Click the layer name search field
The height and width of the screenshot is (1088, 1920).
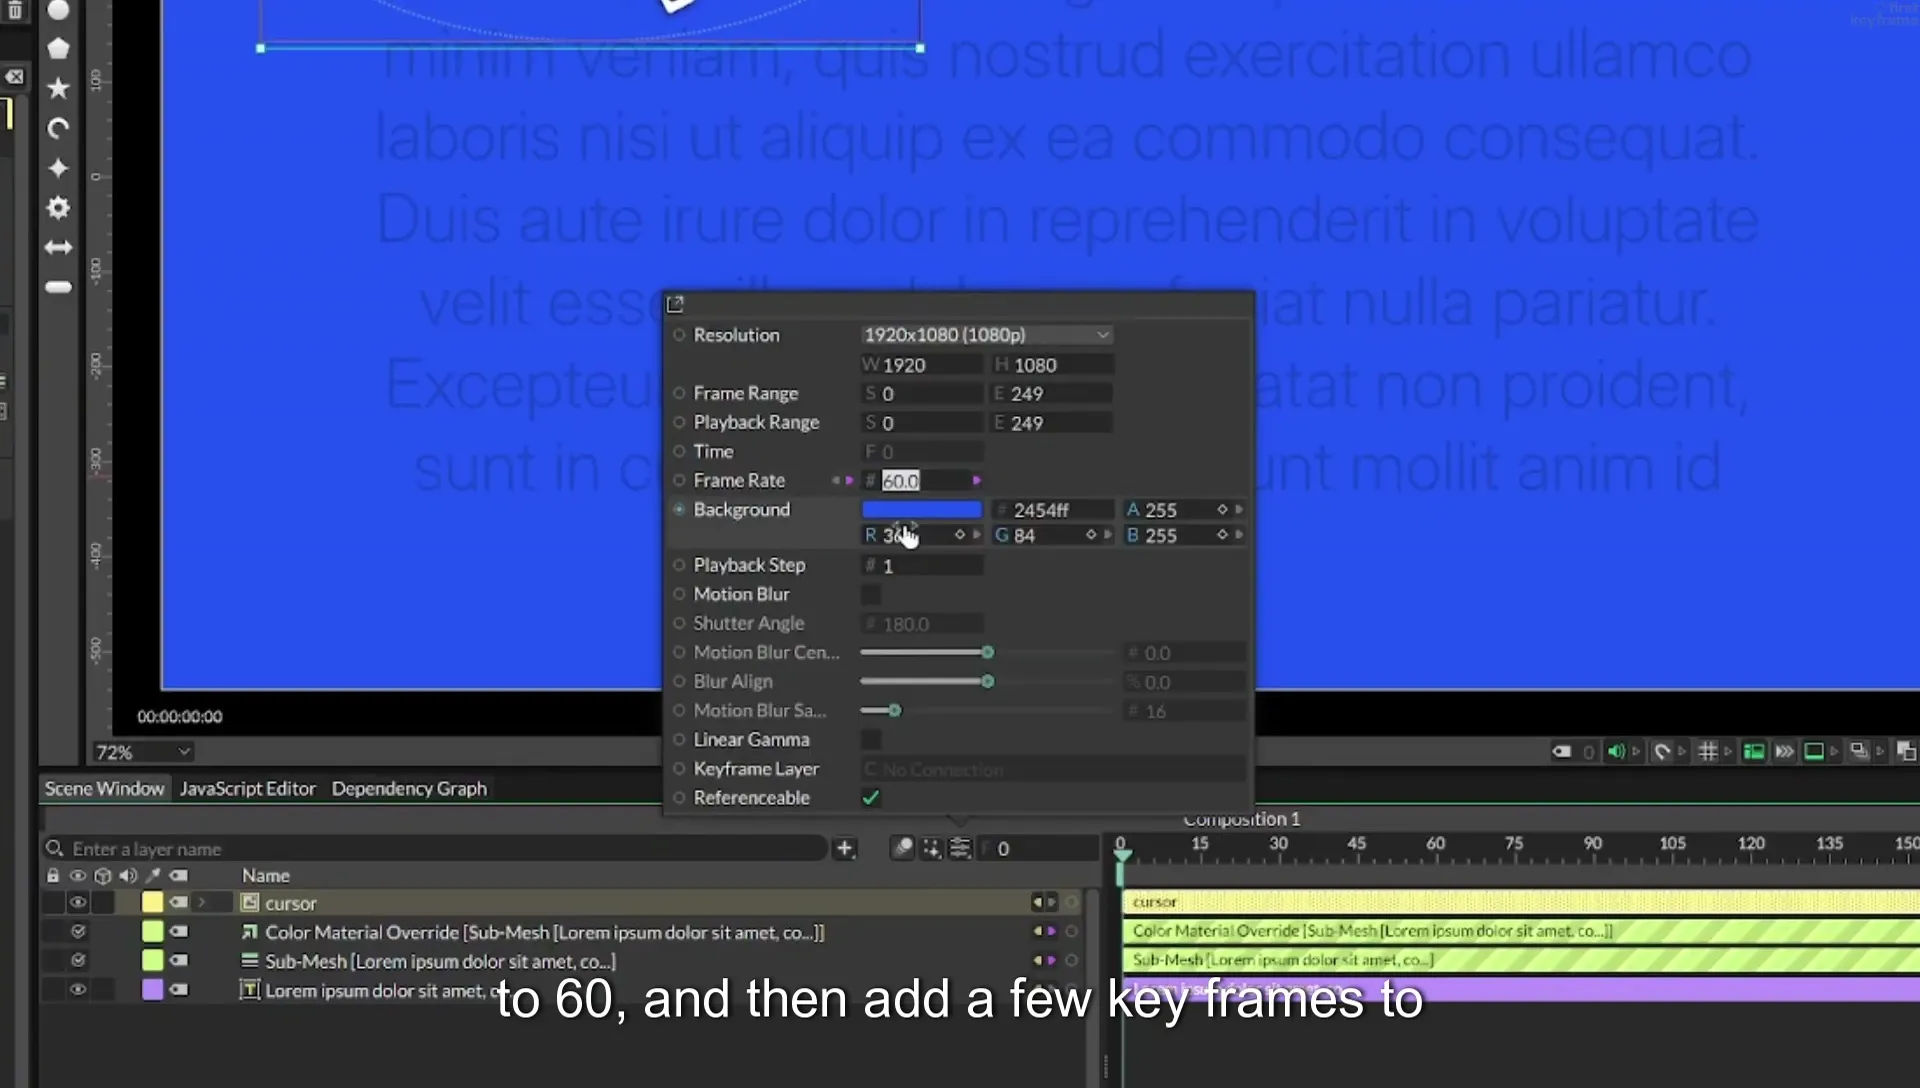(435, 849)
